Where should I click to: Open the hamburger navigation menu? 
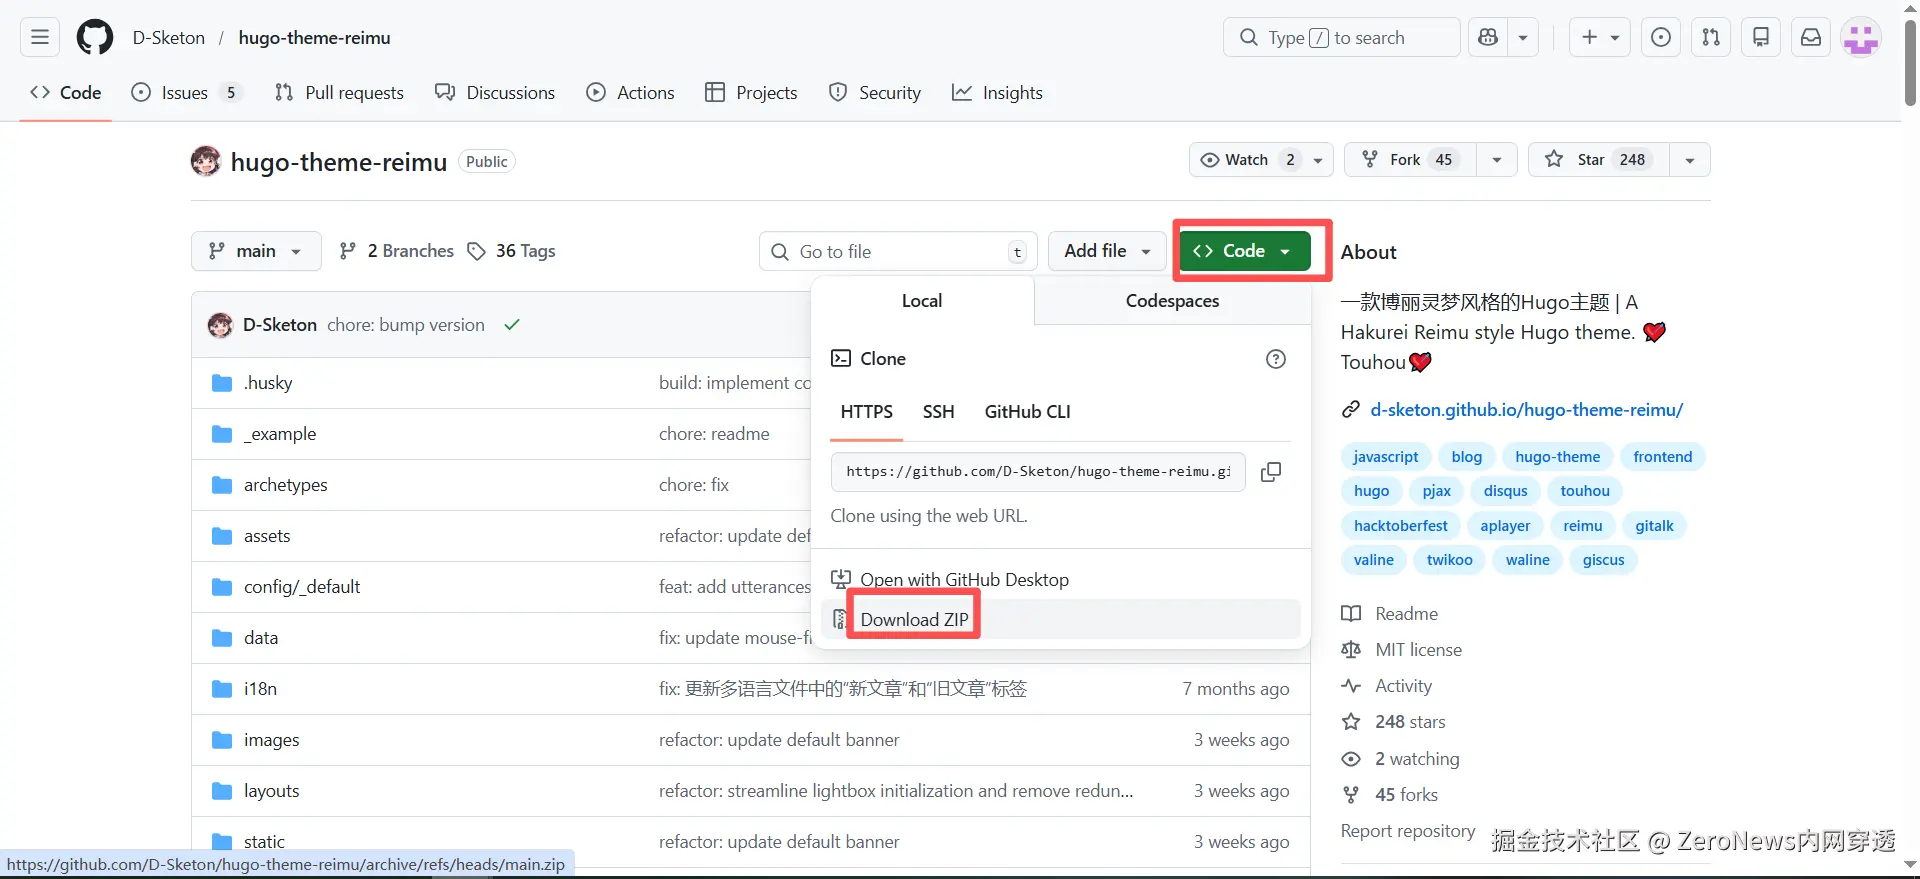[40, 38]
